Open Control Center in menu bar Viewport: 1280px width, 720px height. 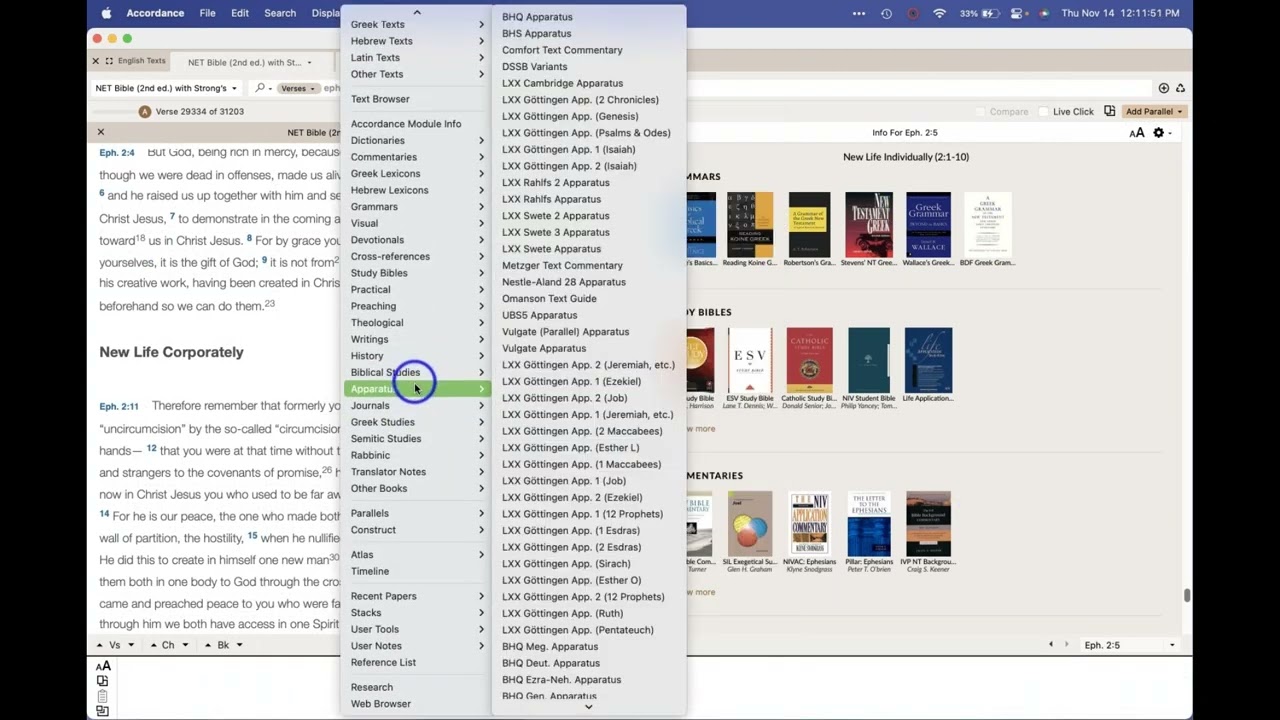click(1019, 13)
